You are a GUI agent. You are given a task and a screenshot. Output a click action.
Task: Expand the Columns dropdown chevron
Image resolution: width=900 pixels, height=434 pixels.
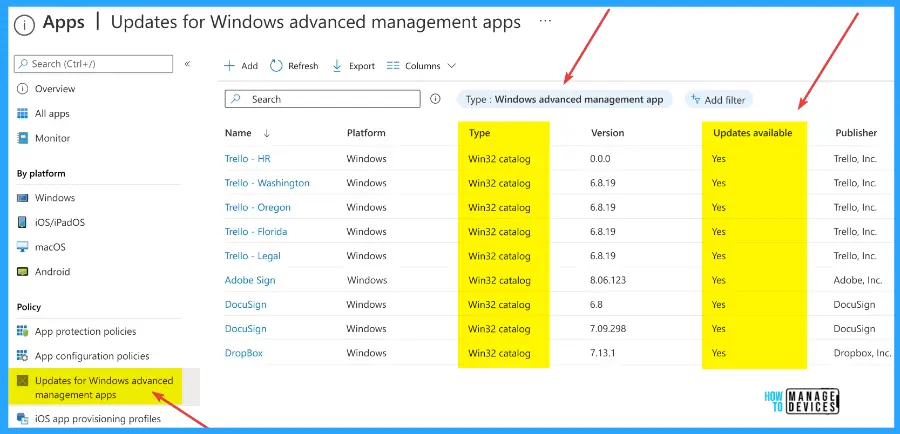[451, 65]
